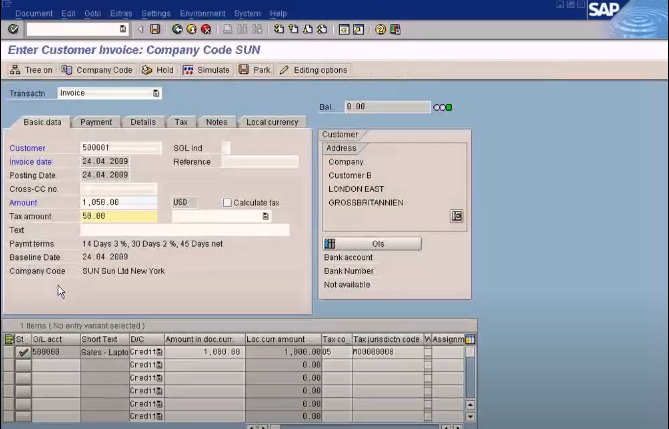Click the Find Next icon
Screen dimensions: 669x429
click(x=257, y=29)
